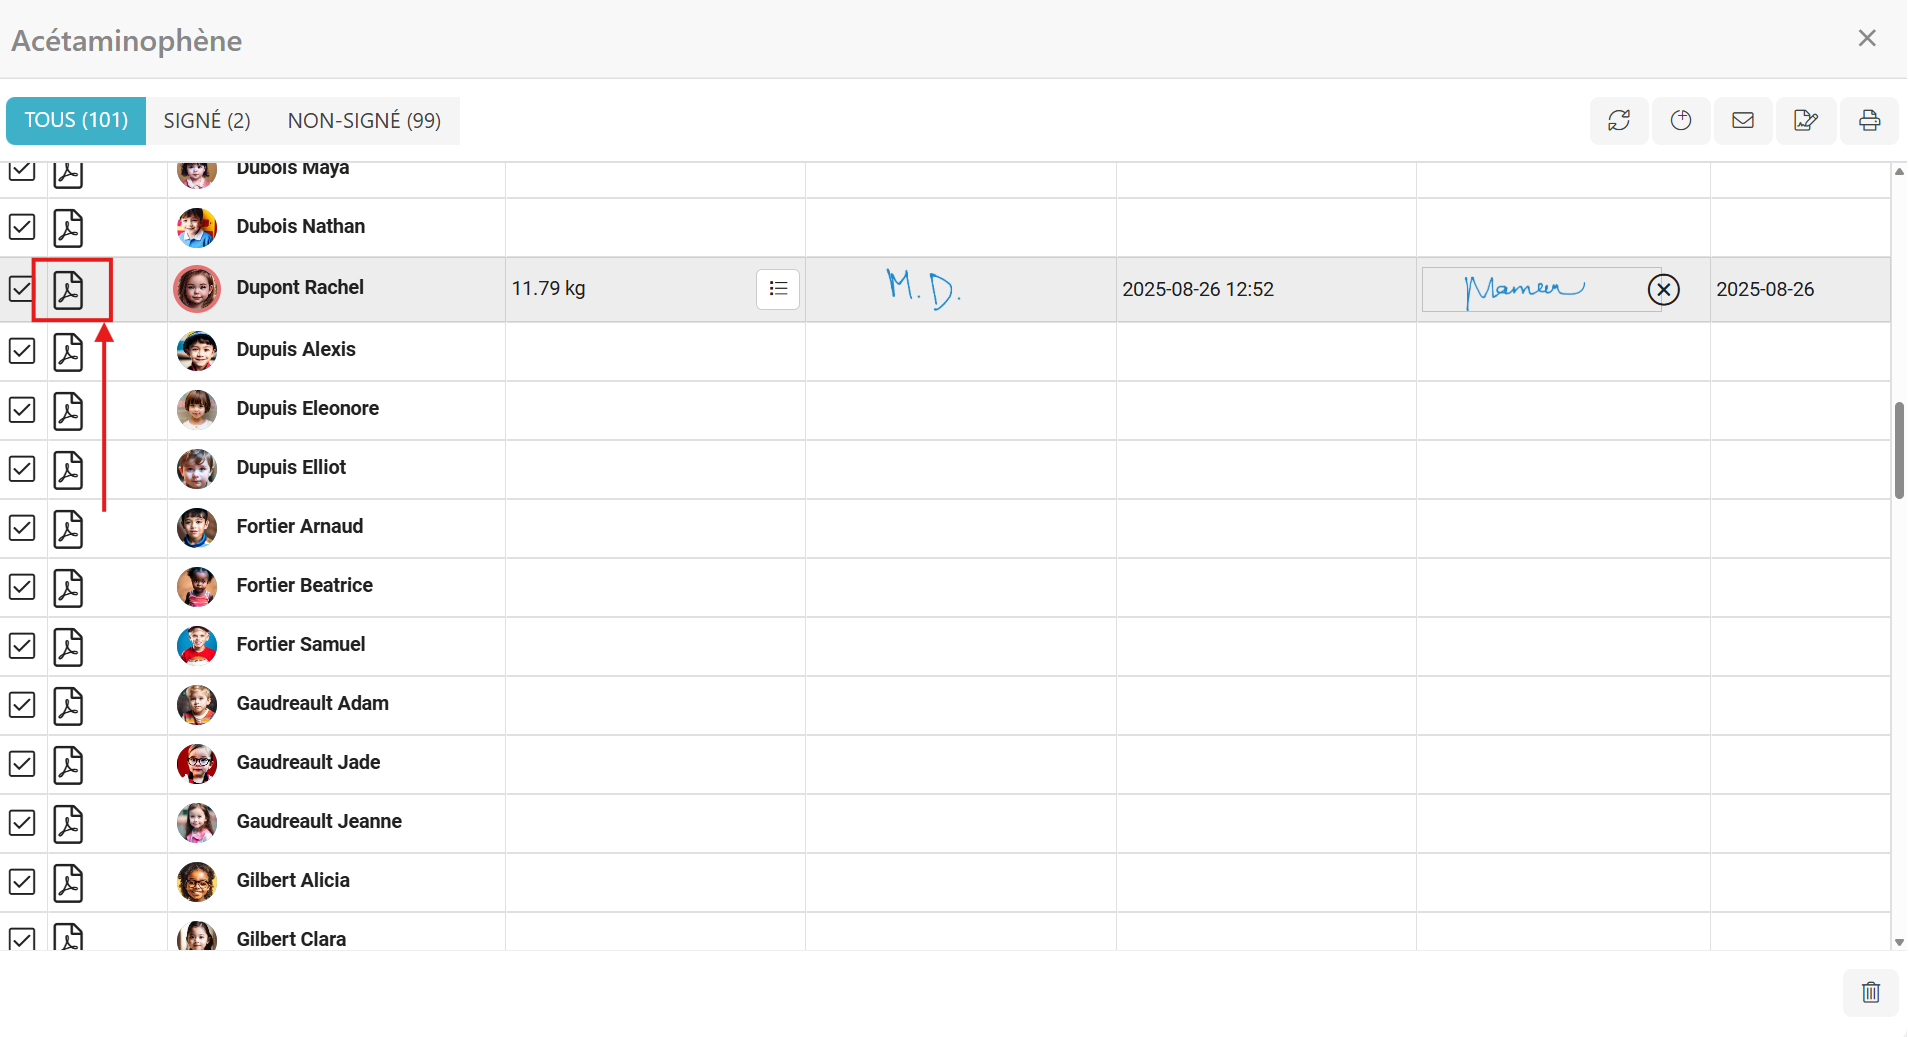The image size is (1909, 1037).
Task: Uncheck the Dubois Nathan checkbox
Action: pyautogui.click(x=22, y=227)
